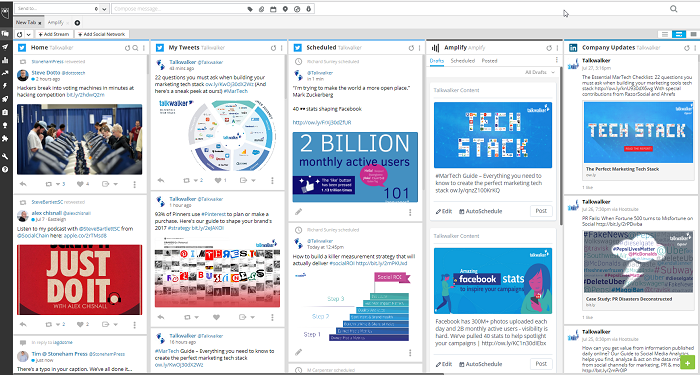
Task: Add location with the pin icon
Action: 285,9
